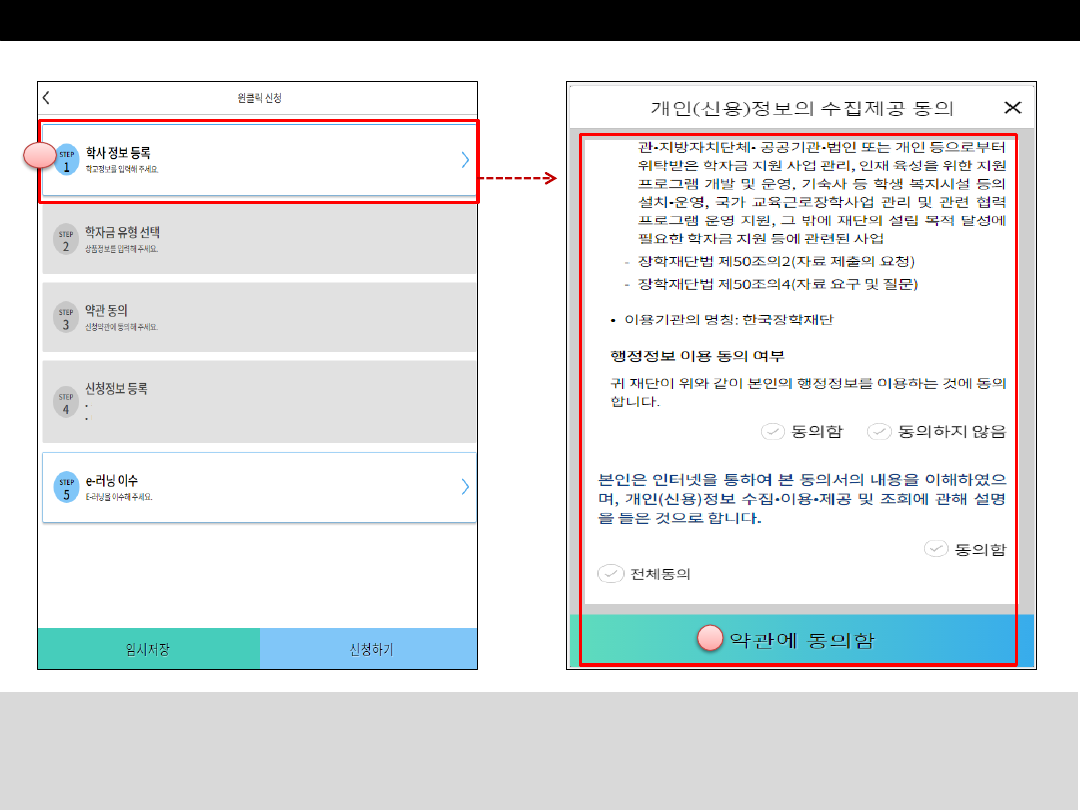Screen dimensions: 1080x810
Task: Check 동의함 for 행정정보 이용 동의
Action: coord(773,432)
